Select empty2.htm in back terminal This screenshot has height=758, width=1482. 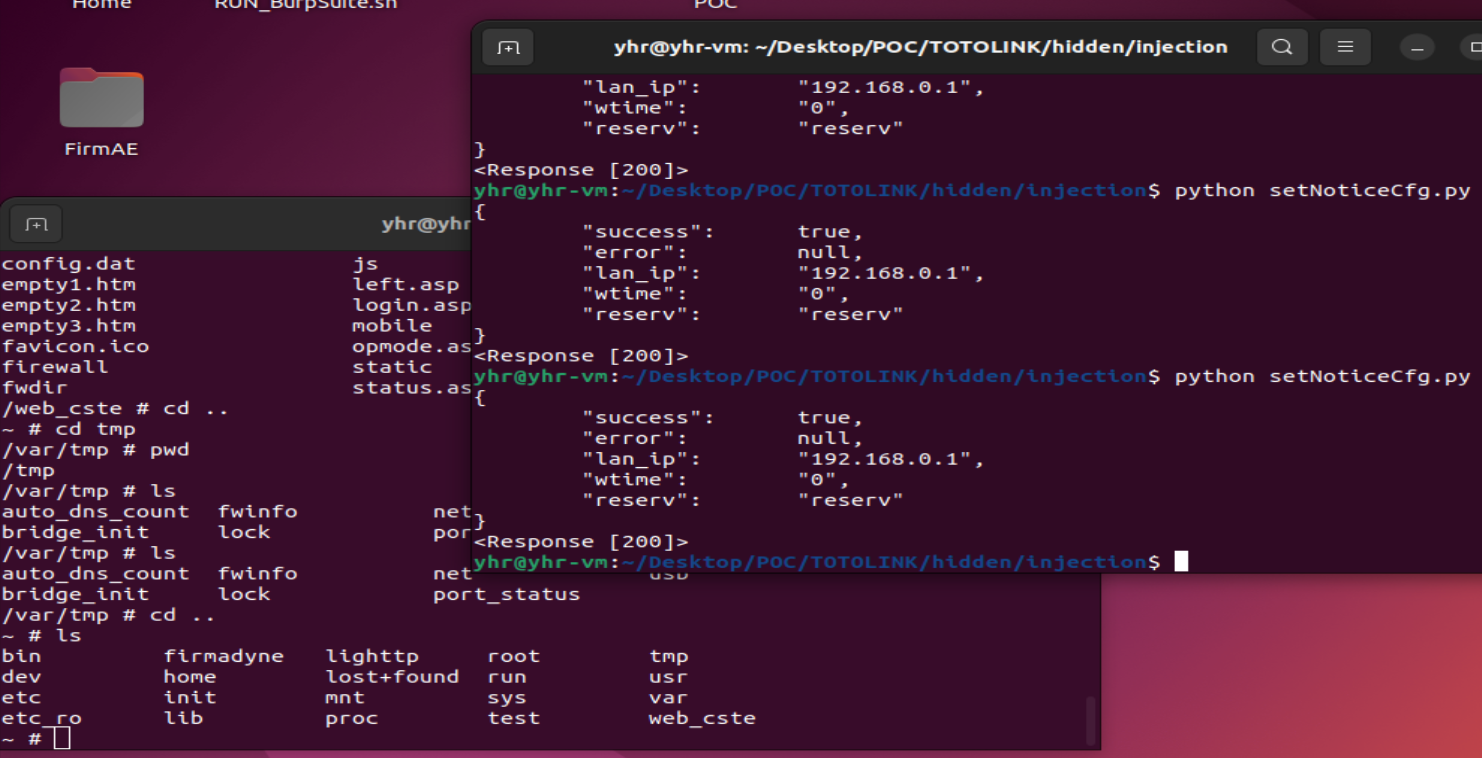(x=68, y=305)
